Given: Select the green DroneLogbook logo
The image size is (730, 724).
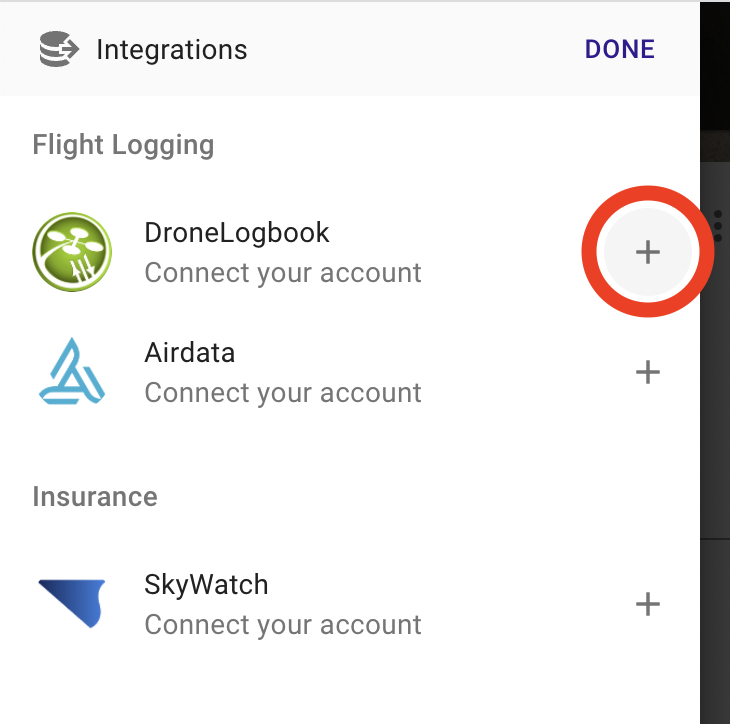Looking at the screenshot, I should click(x=72, y=252).
